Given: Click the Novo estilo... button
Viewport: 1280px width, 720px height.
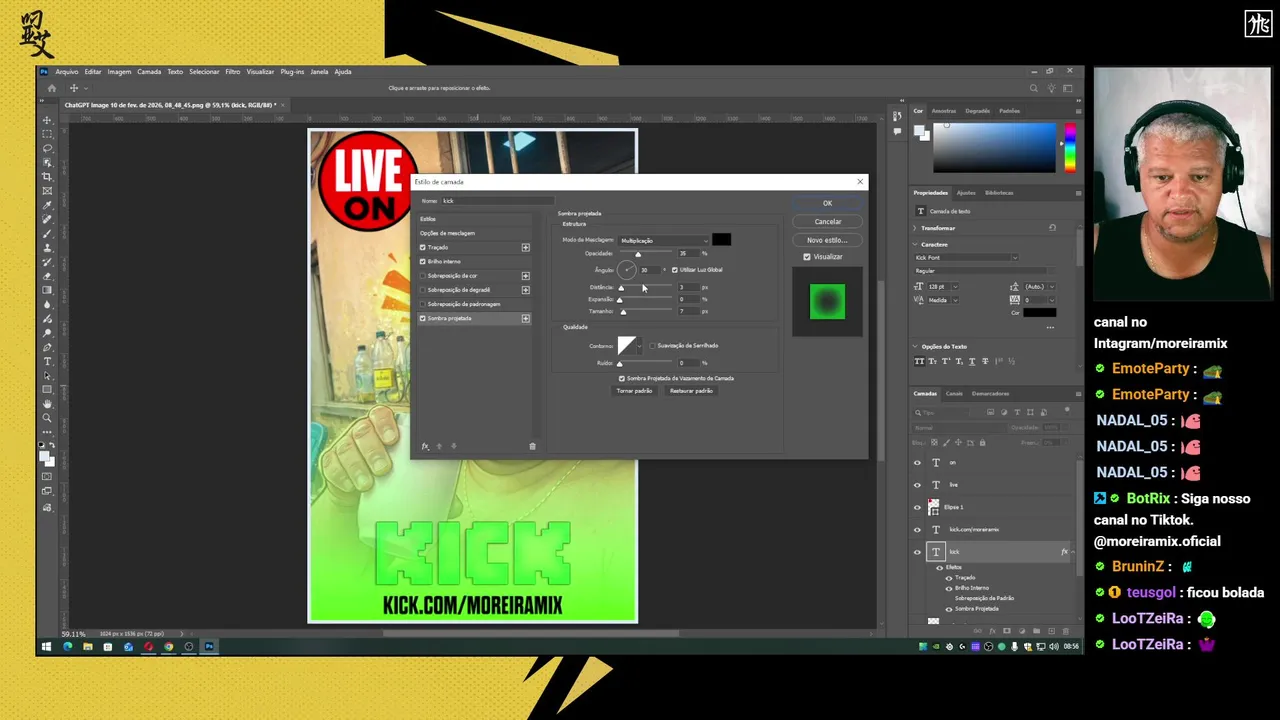Looking at the screenshot, I should point(827,240).
